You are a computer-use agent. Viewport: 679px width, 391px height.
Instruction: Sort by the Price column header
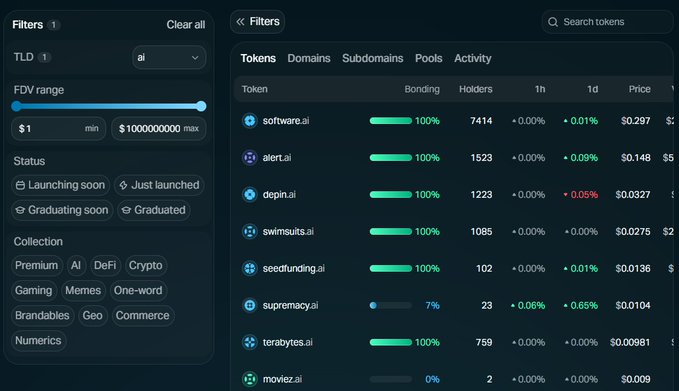pos(640,89)
